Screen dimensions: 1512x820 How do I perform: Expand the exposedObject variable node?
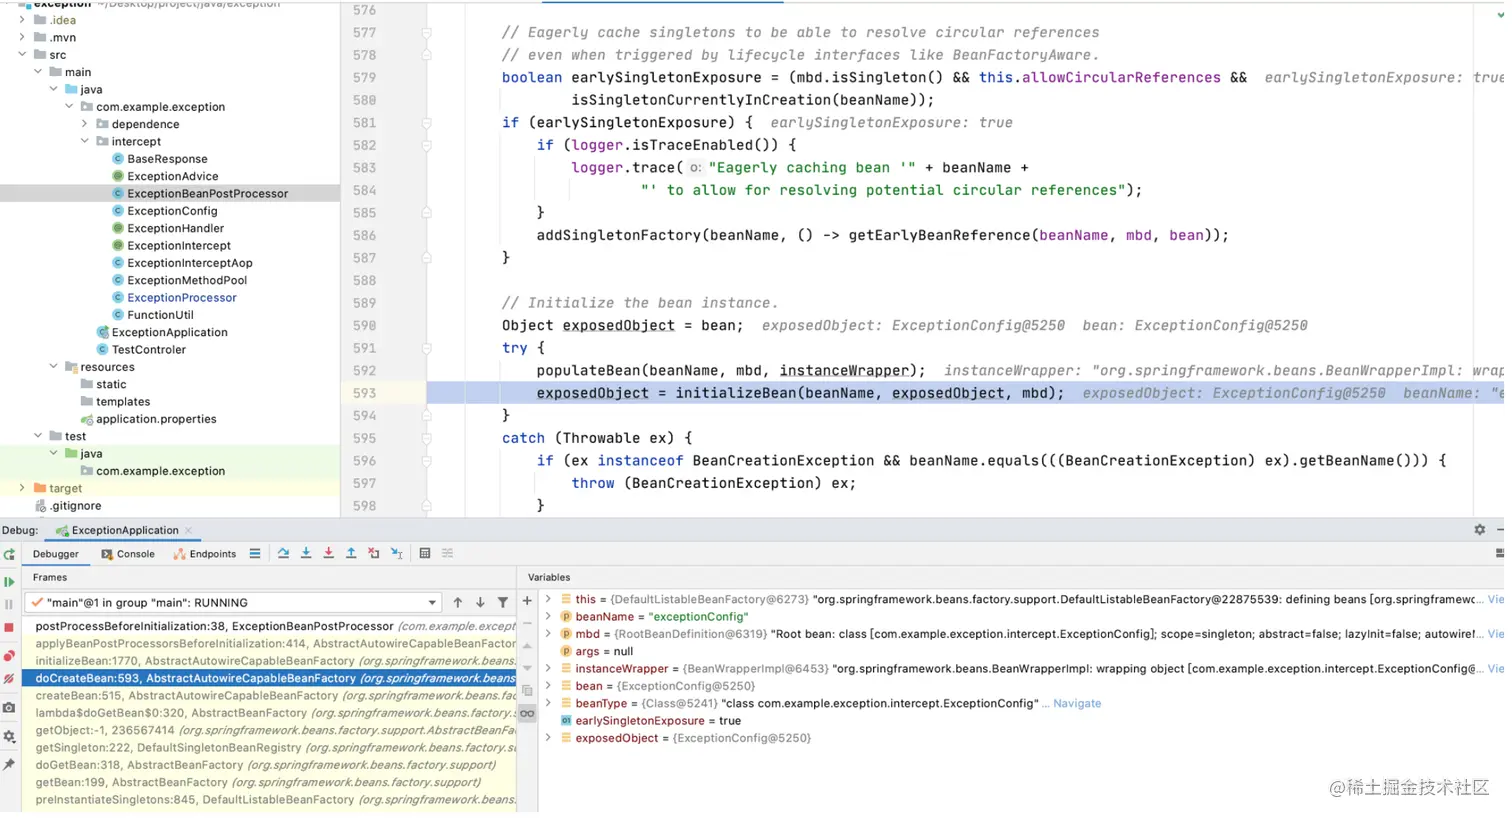[548, 738]
